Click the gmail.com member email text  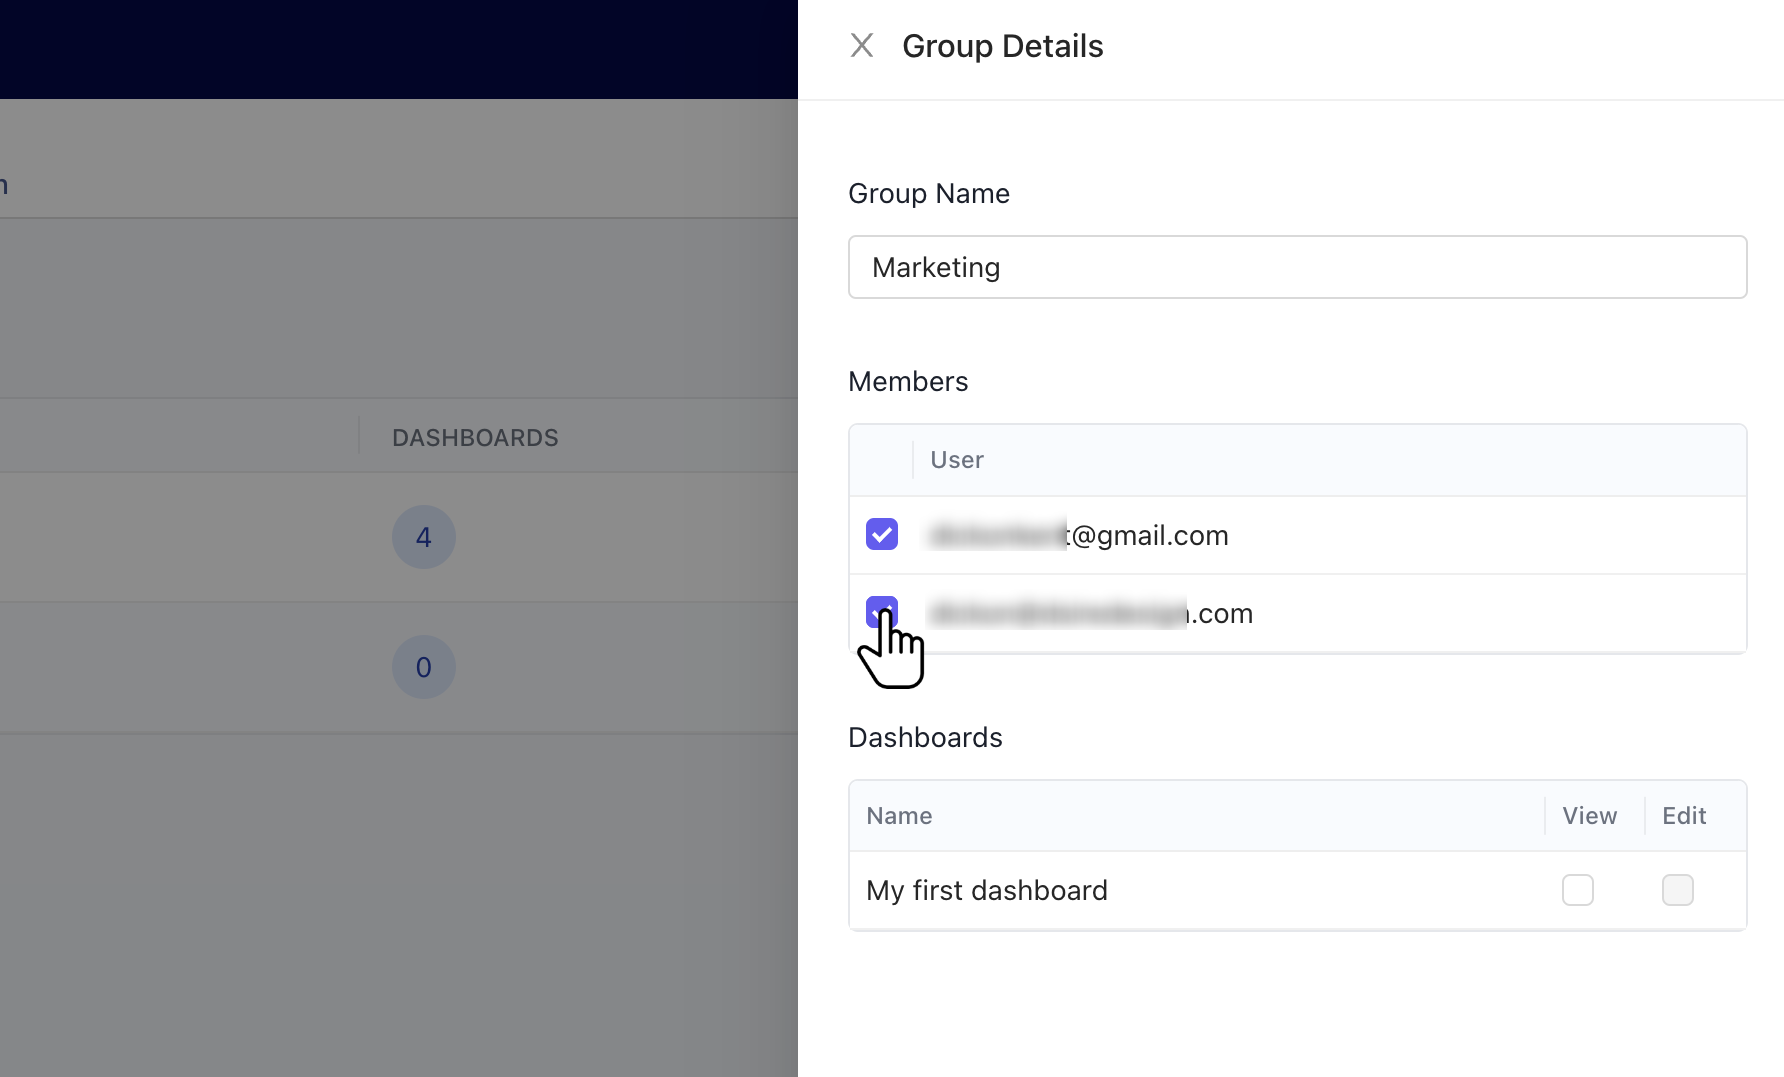click(1079, 536)
